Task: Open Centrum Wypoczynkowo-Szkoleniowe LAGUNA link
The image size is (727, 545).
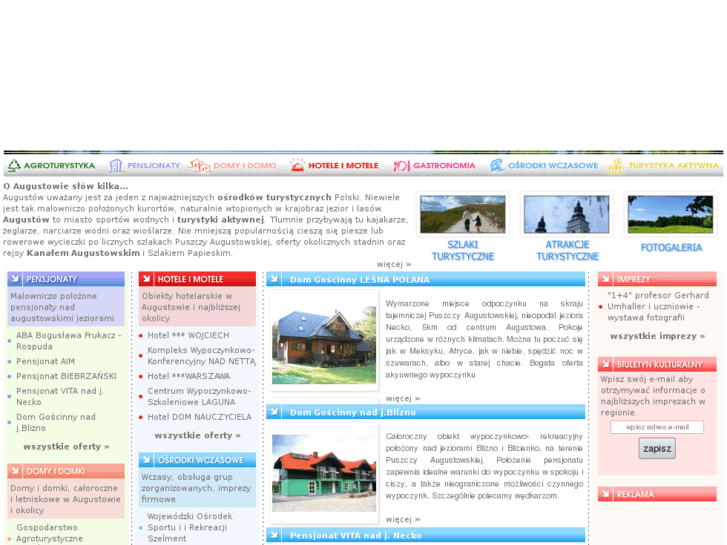Action: 199,397
